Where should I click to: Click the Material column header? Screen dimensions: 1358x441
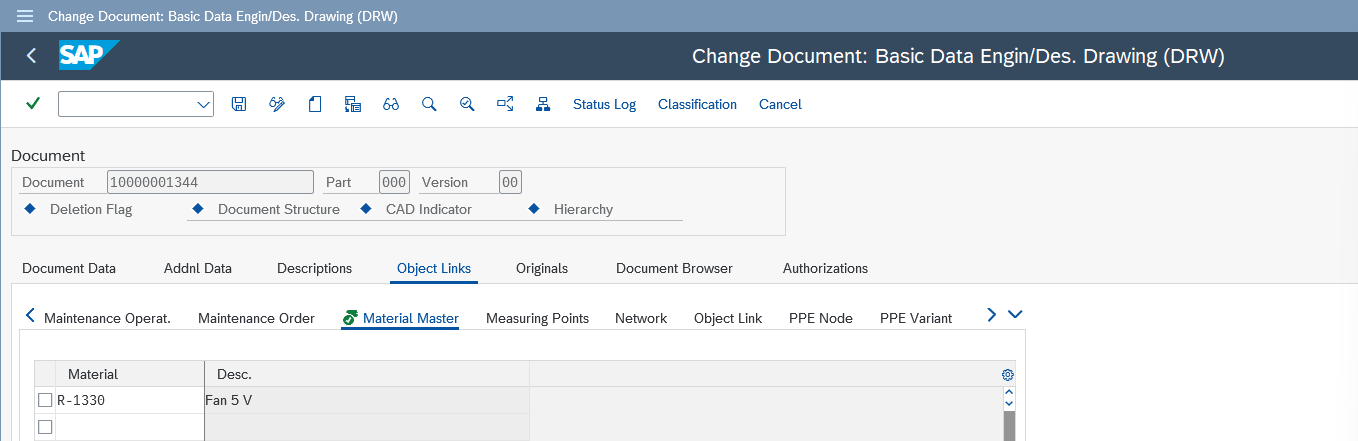pos(129,374)
